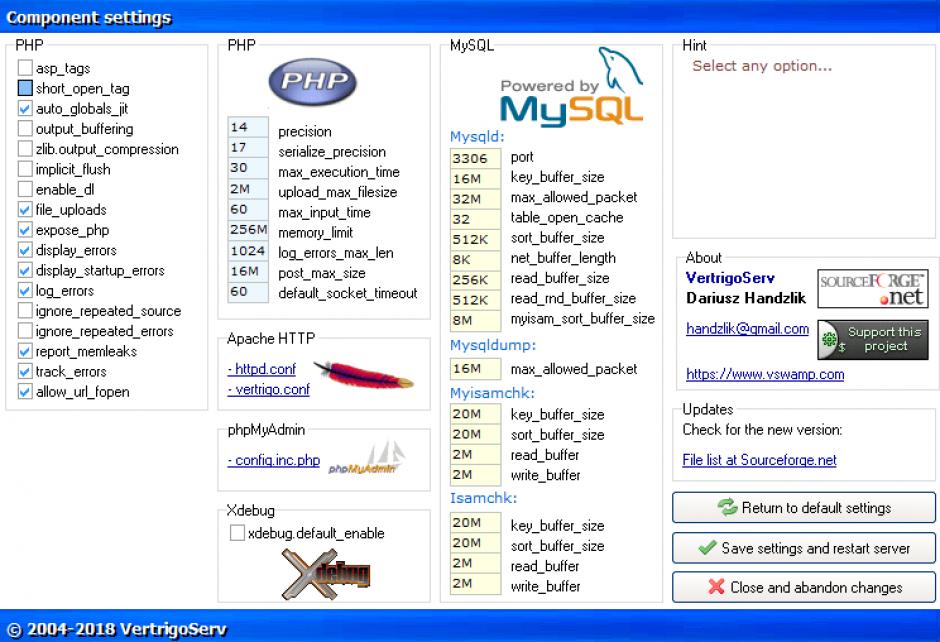The image size is (940, 642).
Task: Visit https://www.vswamp.com link
Action: 765,374
